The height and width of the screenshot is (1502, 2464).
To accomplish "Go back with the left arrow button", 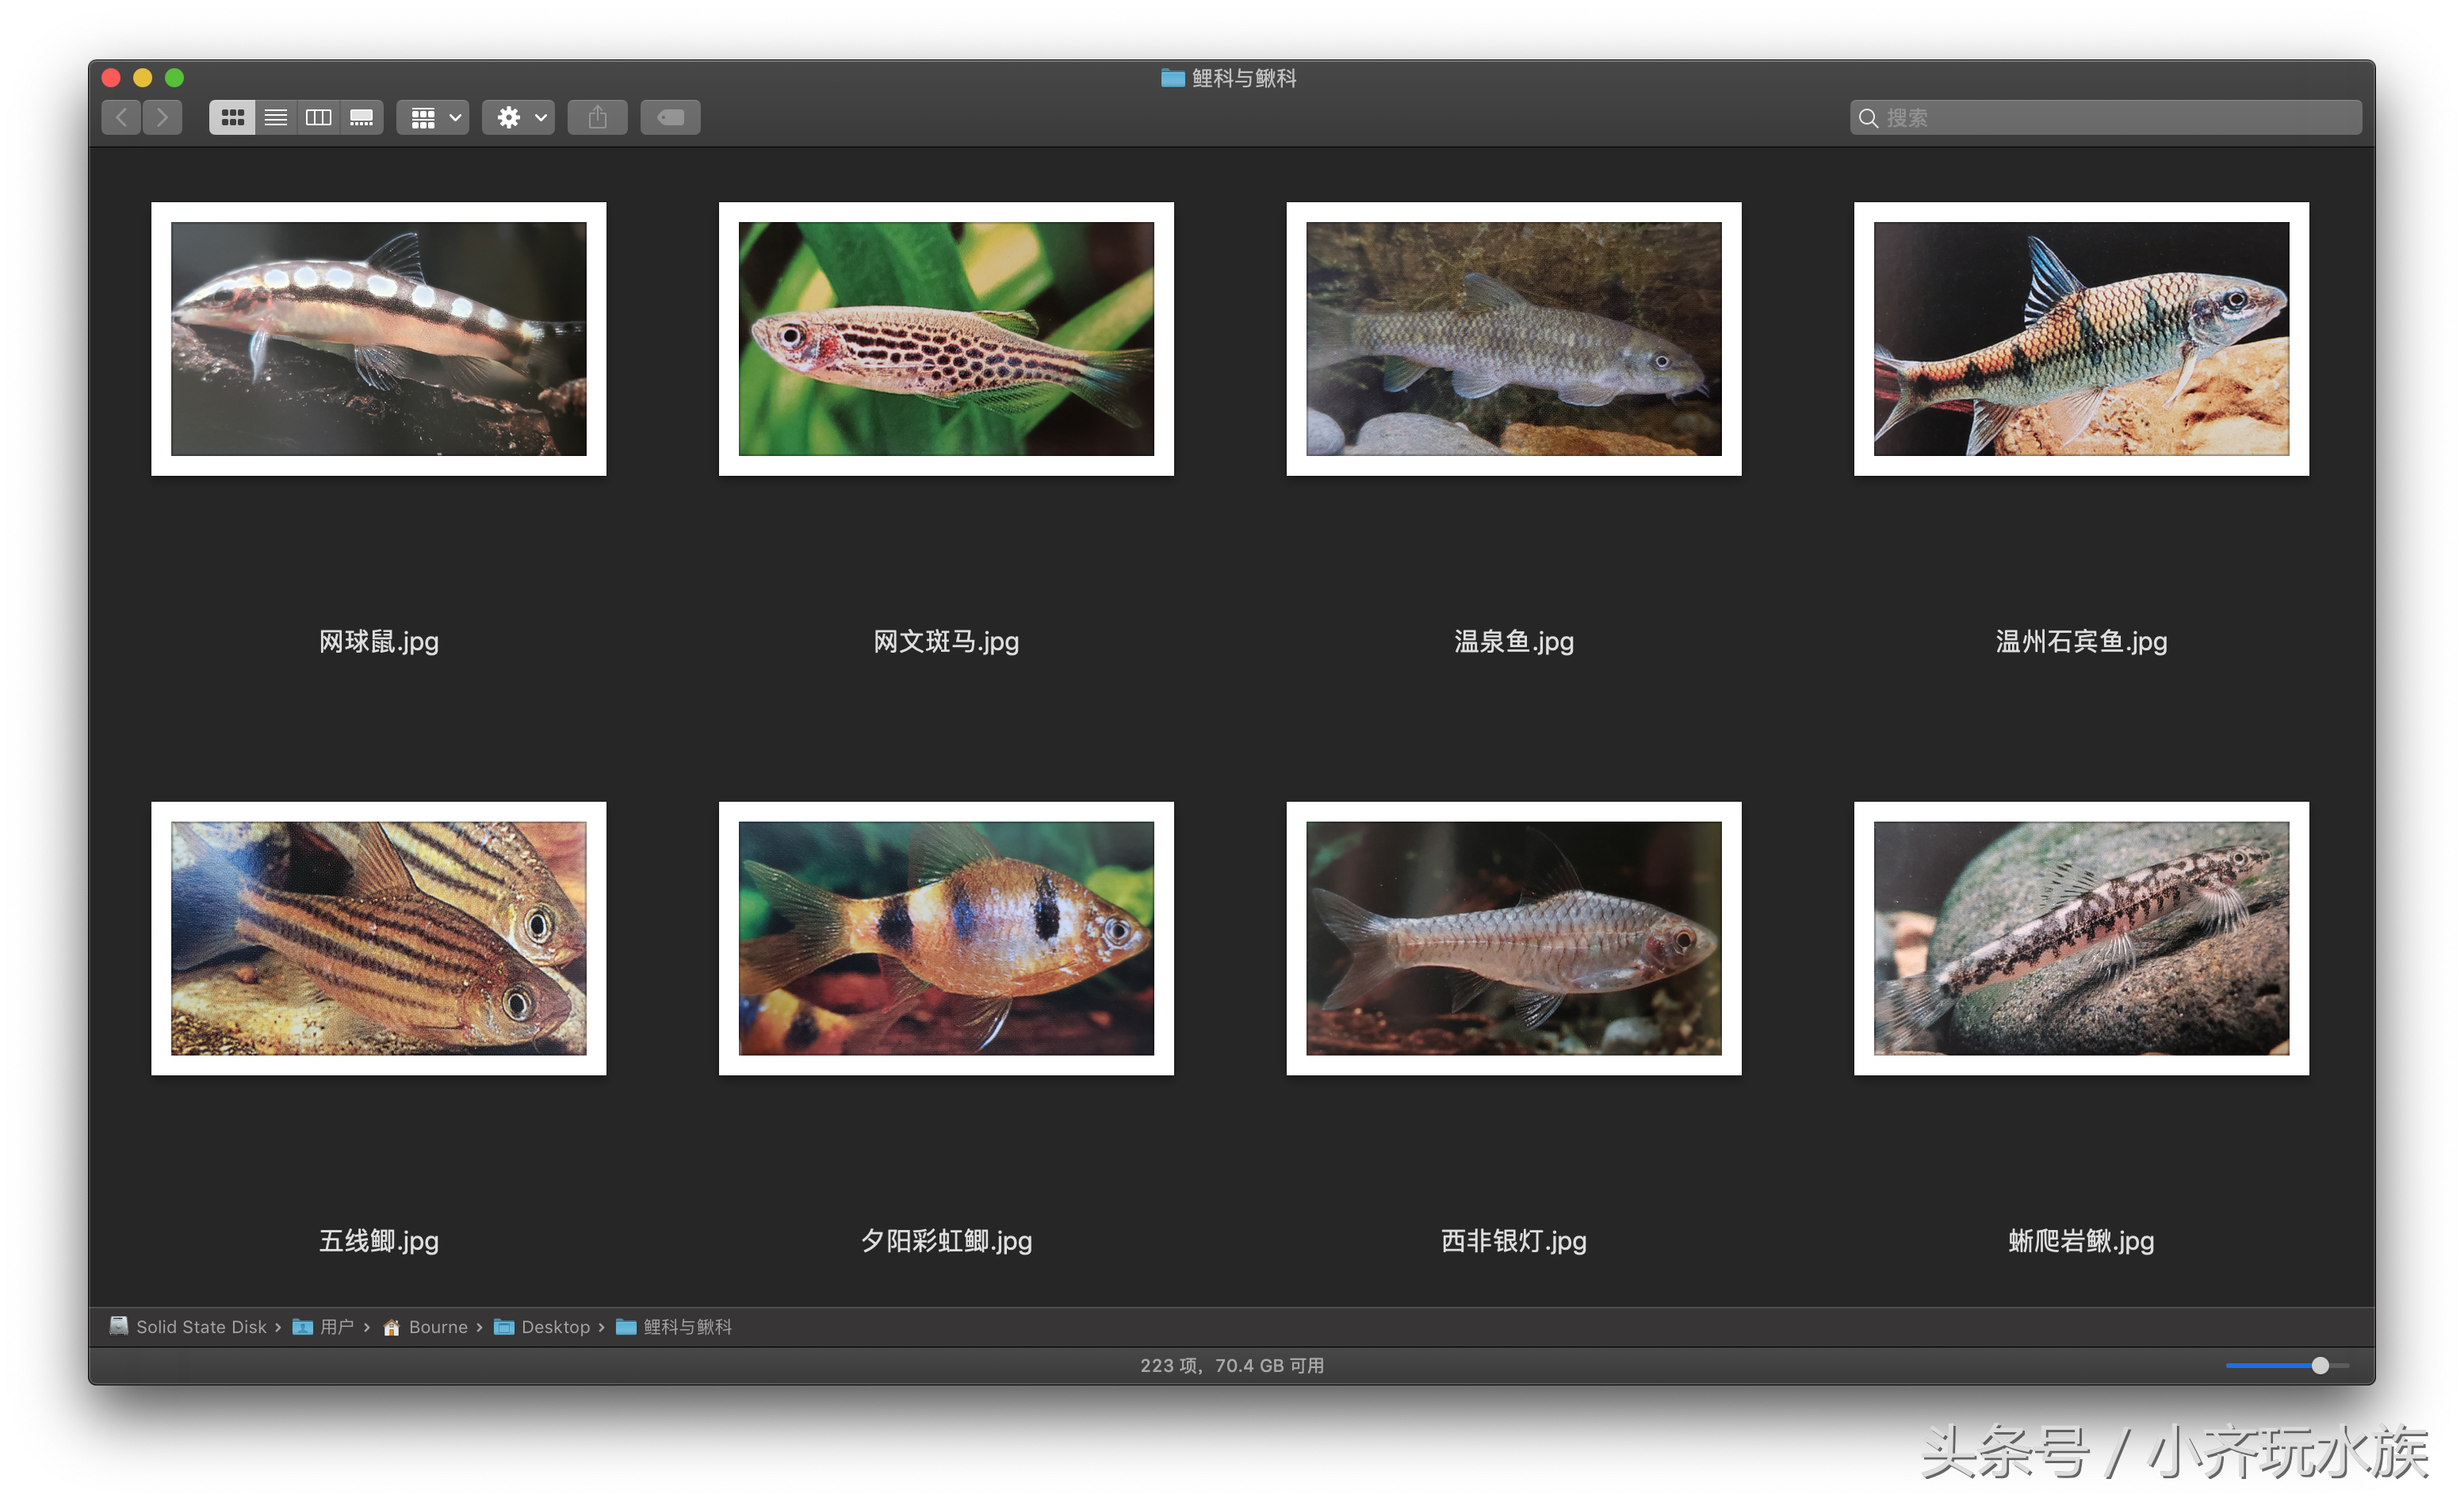I will [x=121, y=118].
